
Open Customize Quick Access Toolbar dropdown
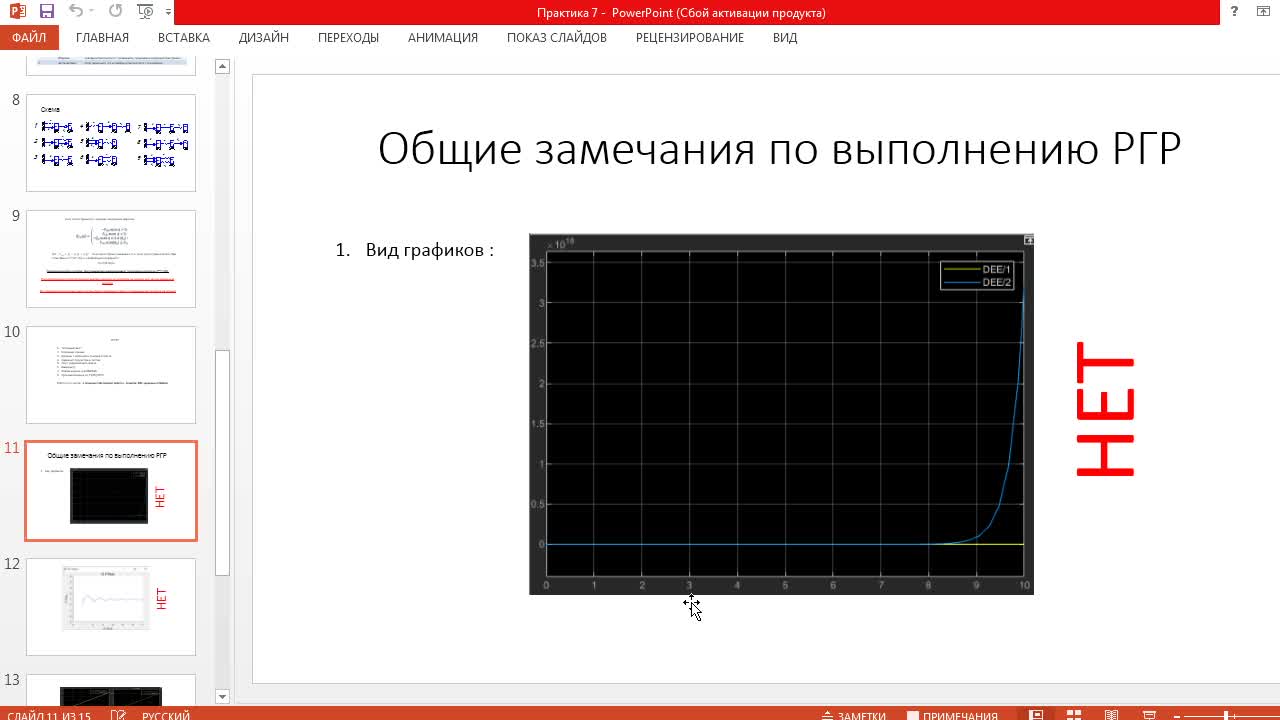click(167, 13)
